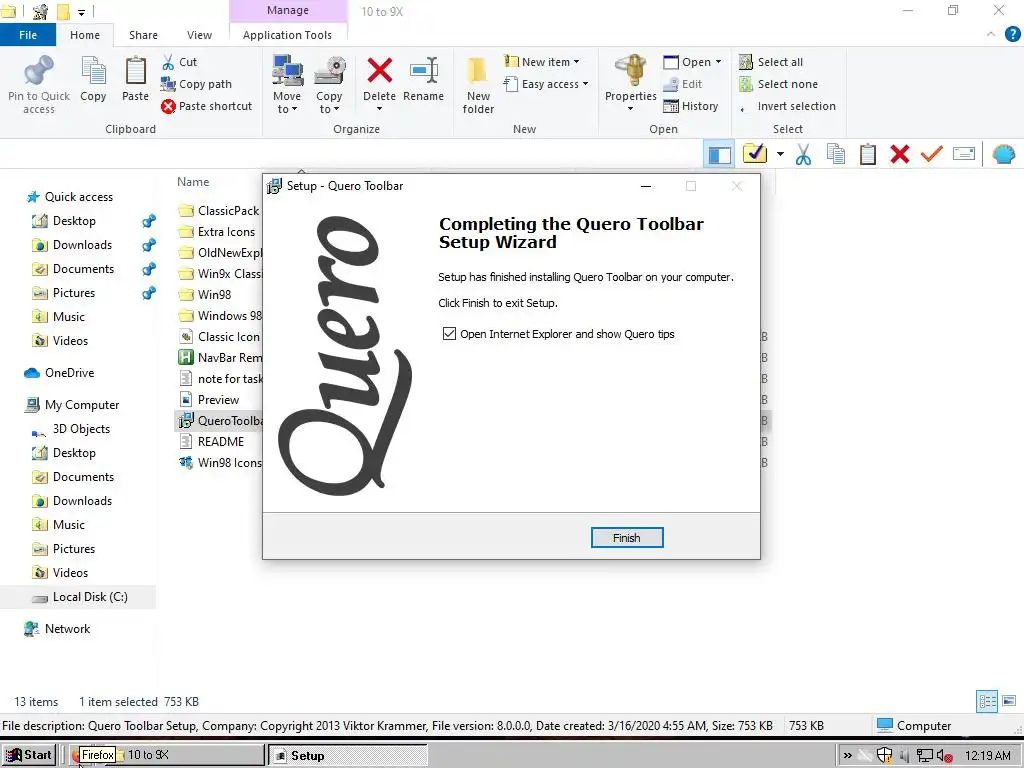Click Copy path in ribbon
Screen dimensions: 1024x768
point(197,84)
